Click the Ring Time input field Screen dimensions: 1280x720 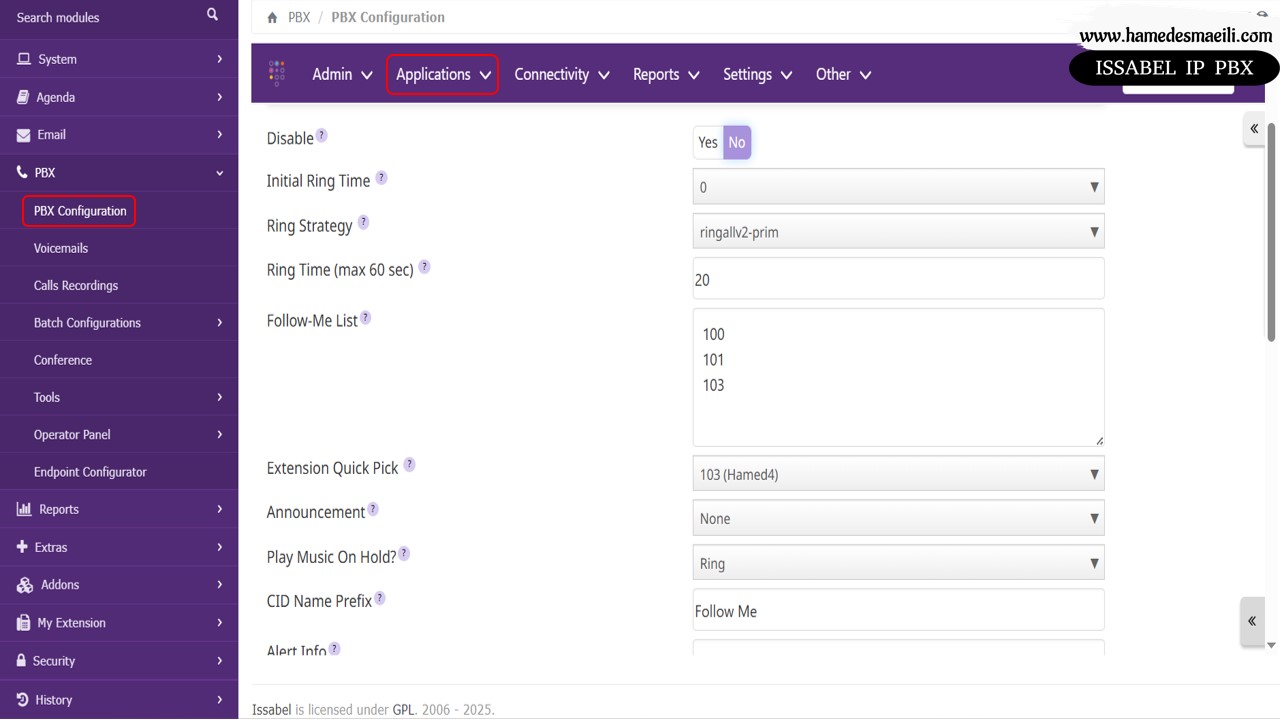897,279
